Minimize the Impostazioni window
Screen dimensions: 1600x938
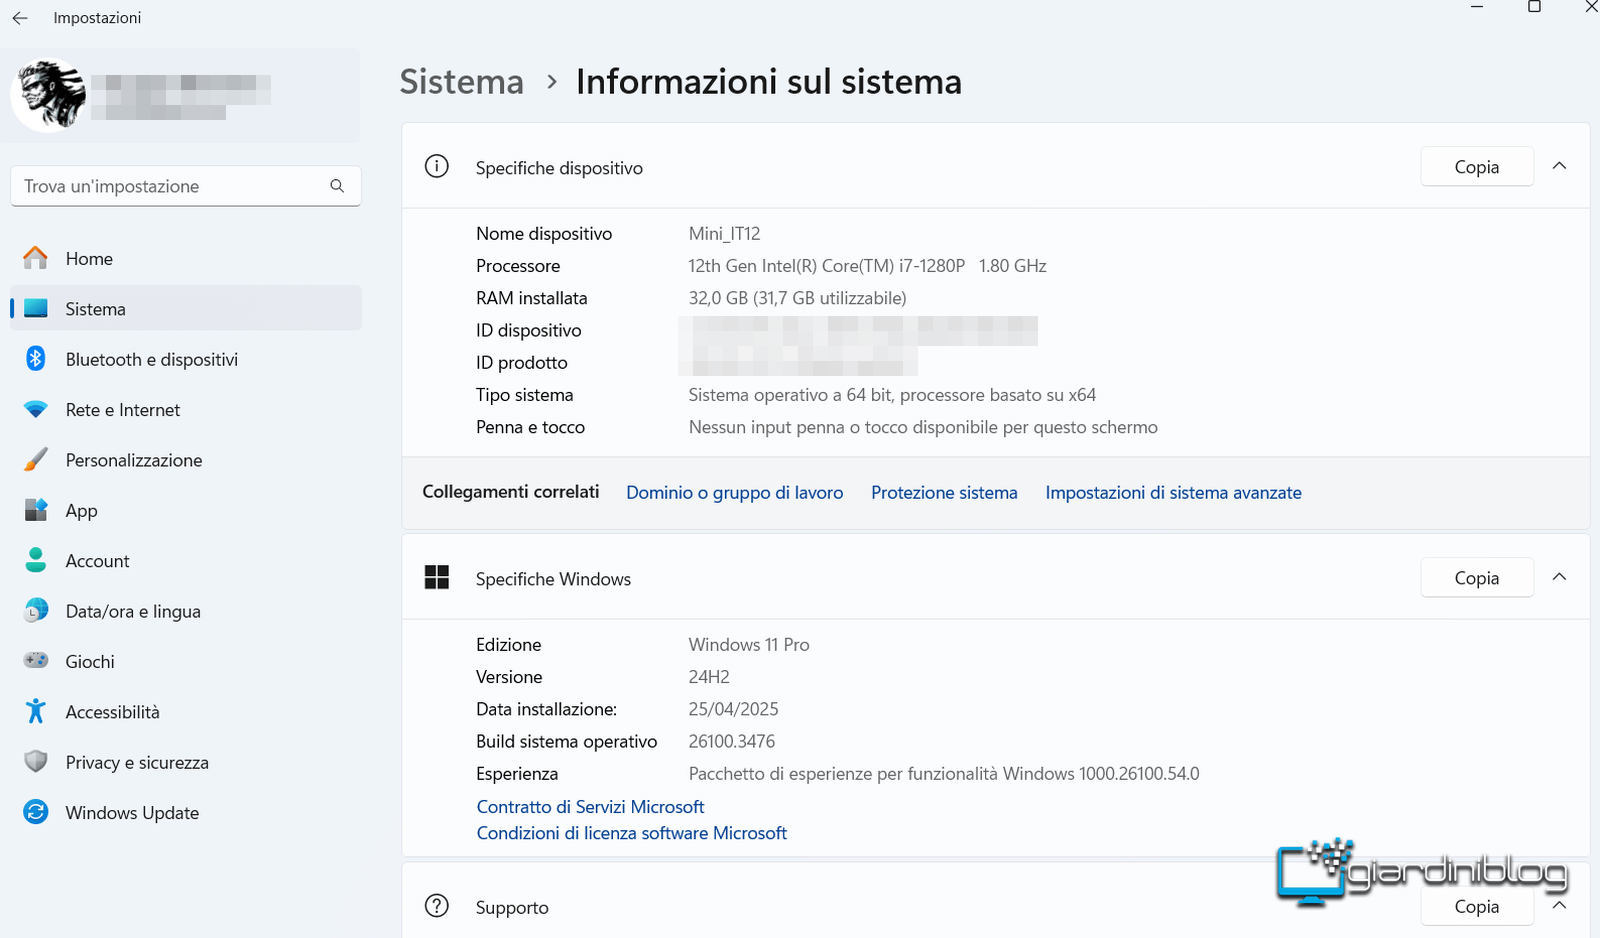coord(1477,7)
